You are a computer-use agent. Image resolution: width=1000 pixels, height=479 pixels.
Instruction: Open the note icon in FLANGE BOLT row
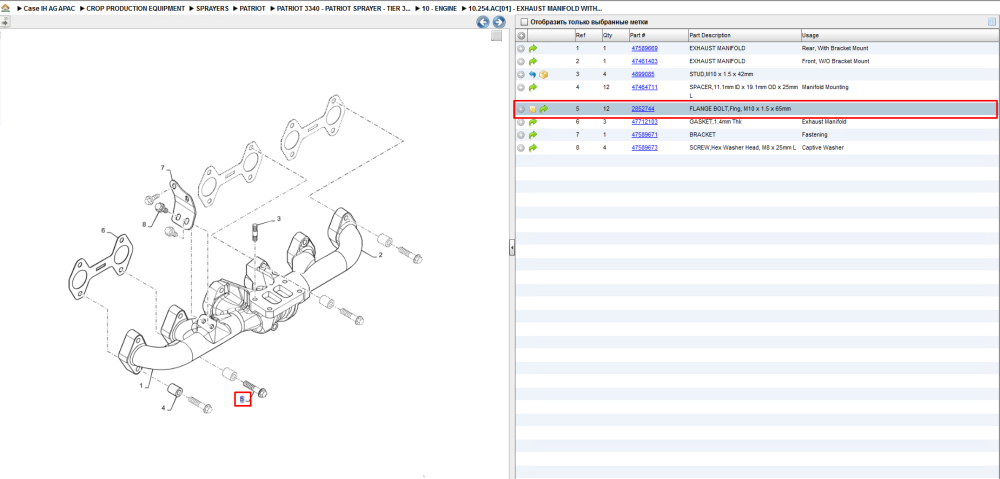pyautogui.click(x=533, y=109)
